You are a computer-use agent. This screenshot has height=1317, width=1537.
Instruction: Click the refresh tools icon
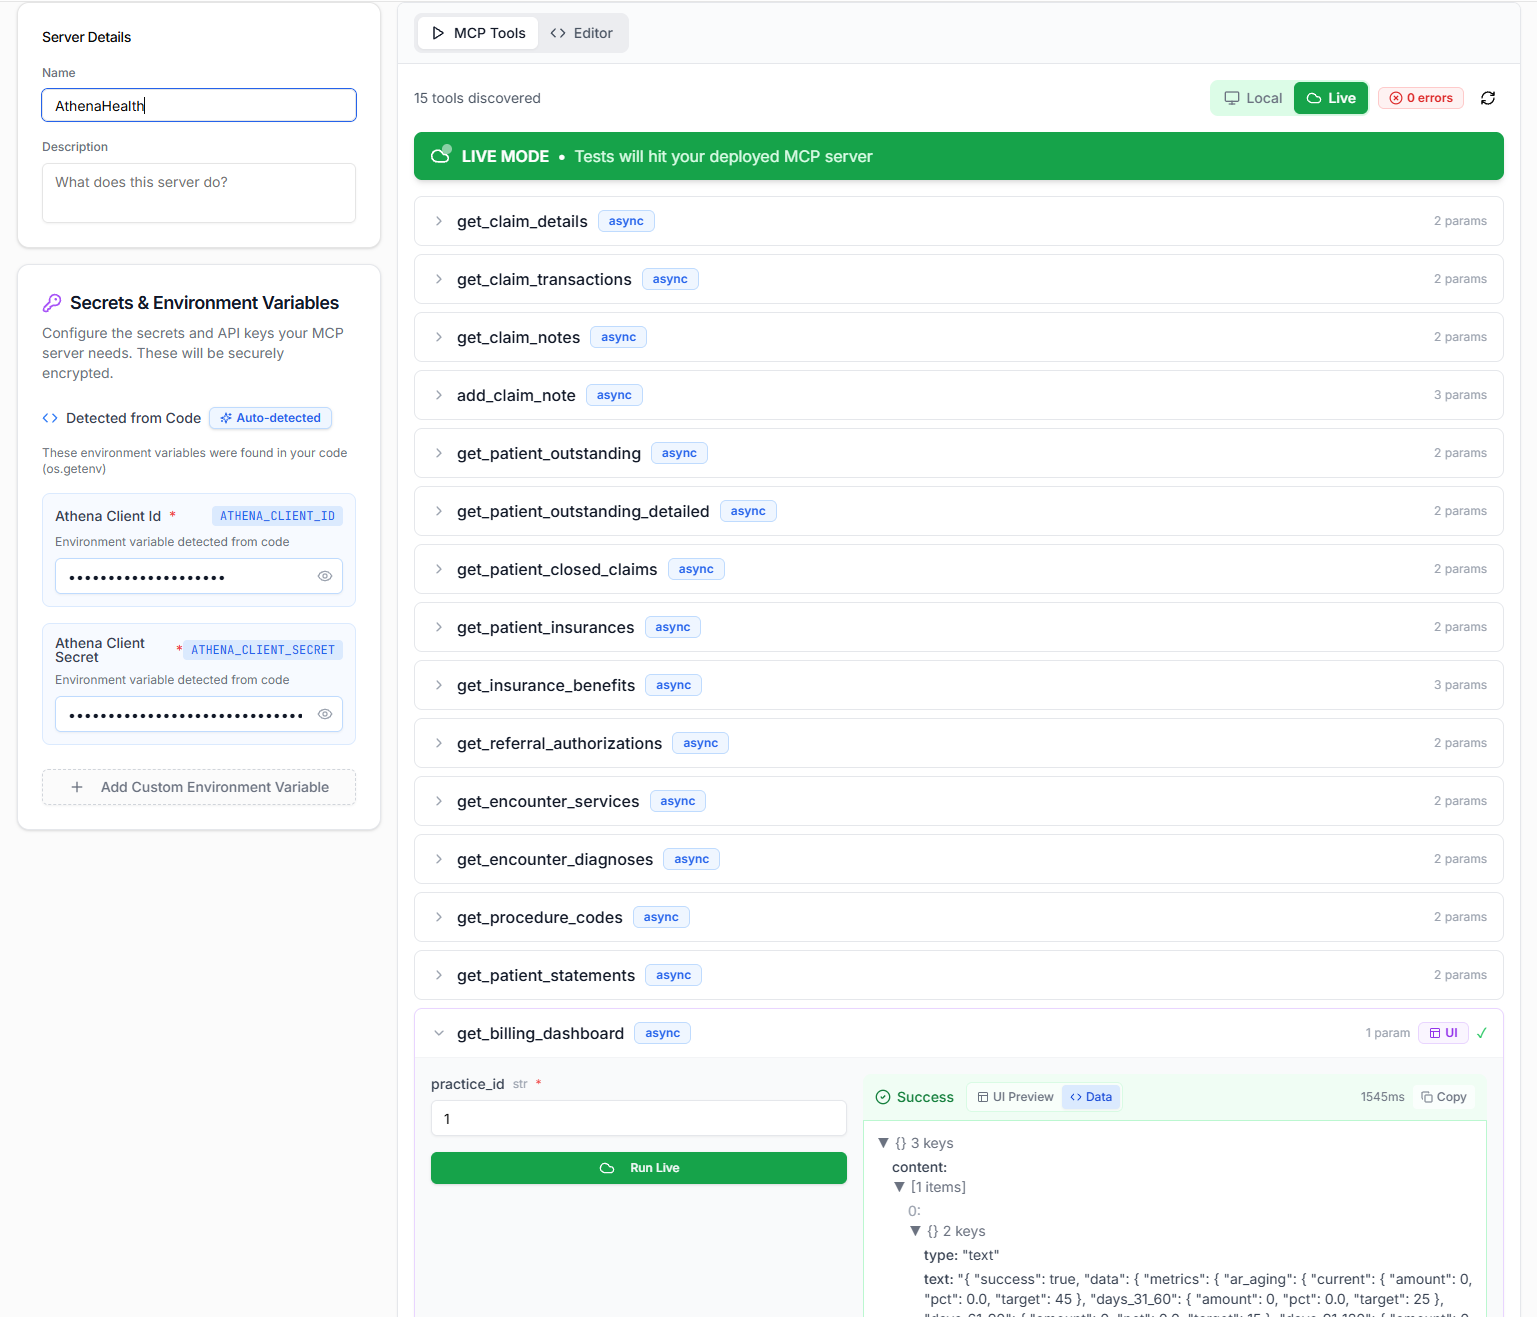(1488, 98)
